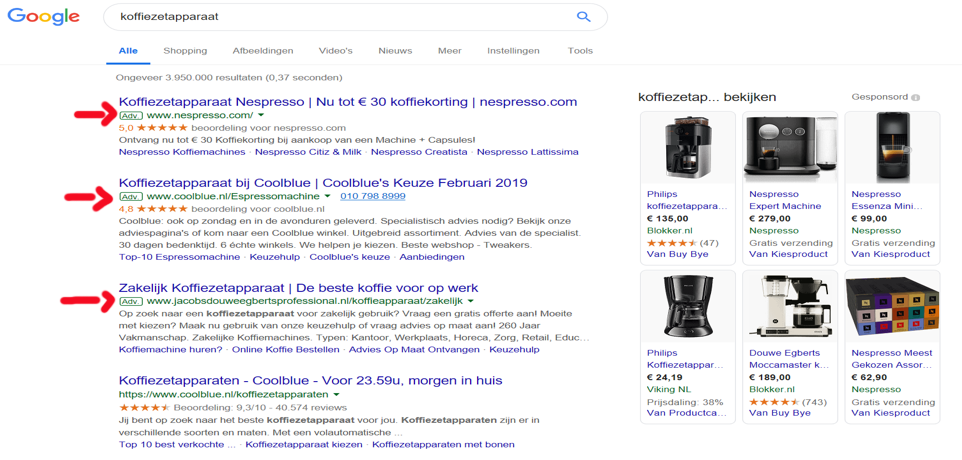Open the Afbeeldingen tab

[263, 51]
